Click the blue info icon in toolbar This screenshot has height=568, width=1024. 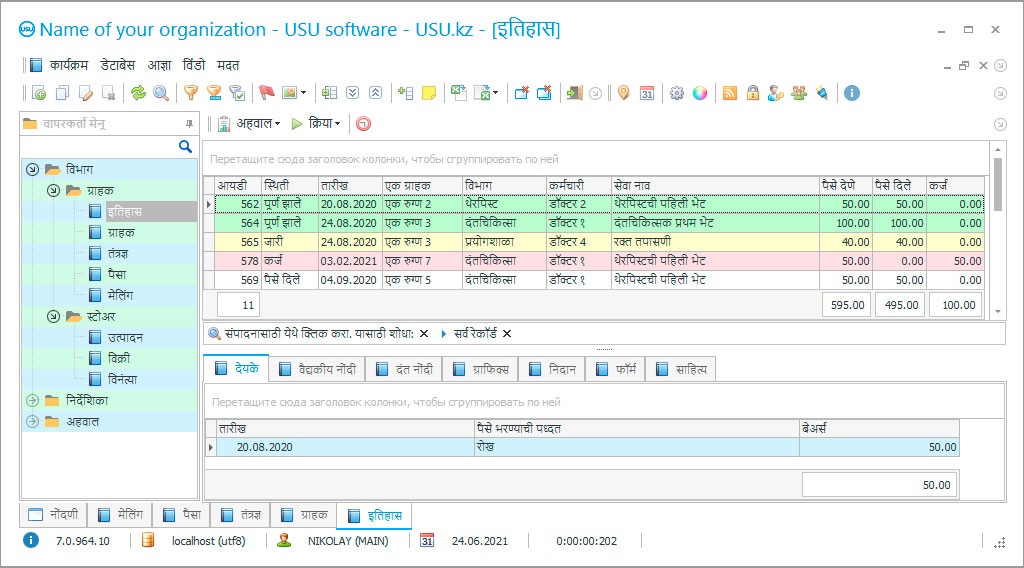(852, 93)
